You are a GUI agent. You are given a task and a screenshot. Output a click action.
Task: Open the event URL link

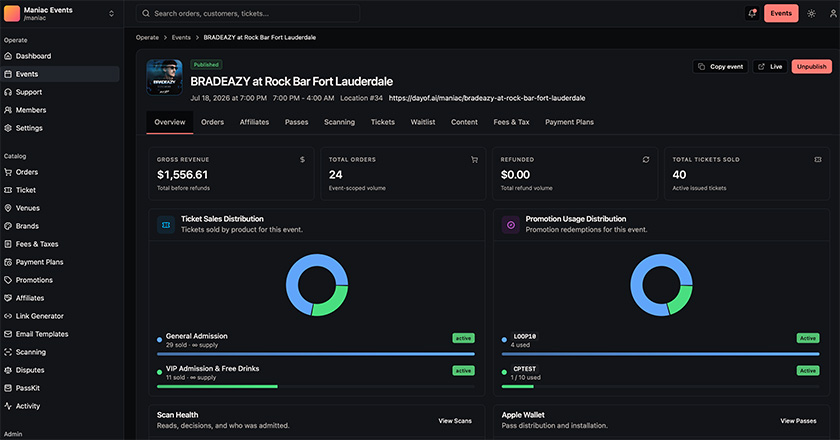tap(486, 98)
